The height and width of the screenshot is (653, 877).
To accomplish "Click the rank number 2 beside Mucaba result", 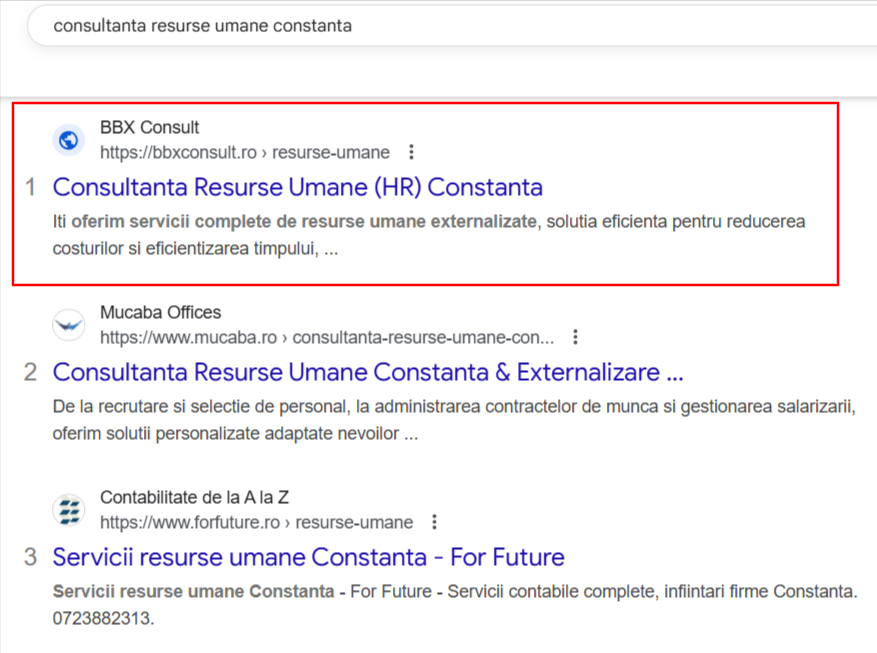I will (x=30, y=372).
